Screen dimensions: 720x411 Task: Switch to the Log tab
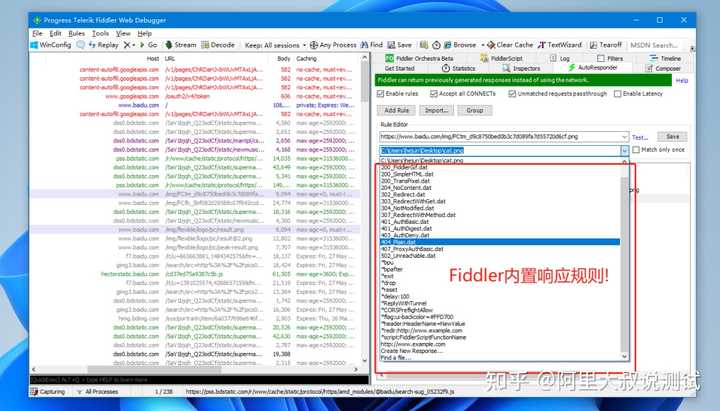[560, 58]
